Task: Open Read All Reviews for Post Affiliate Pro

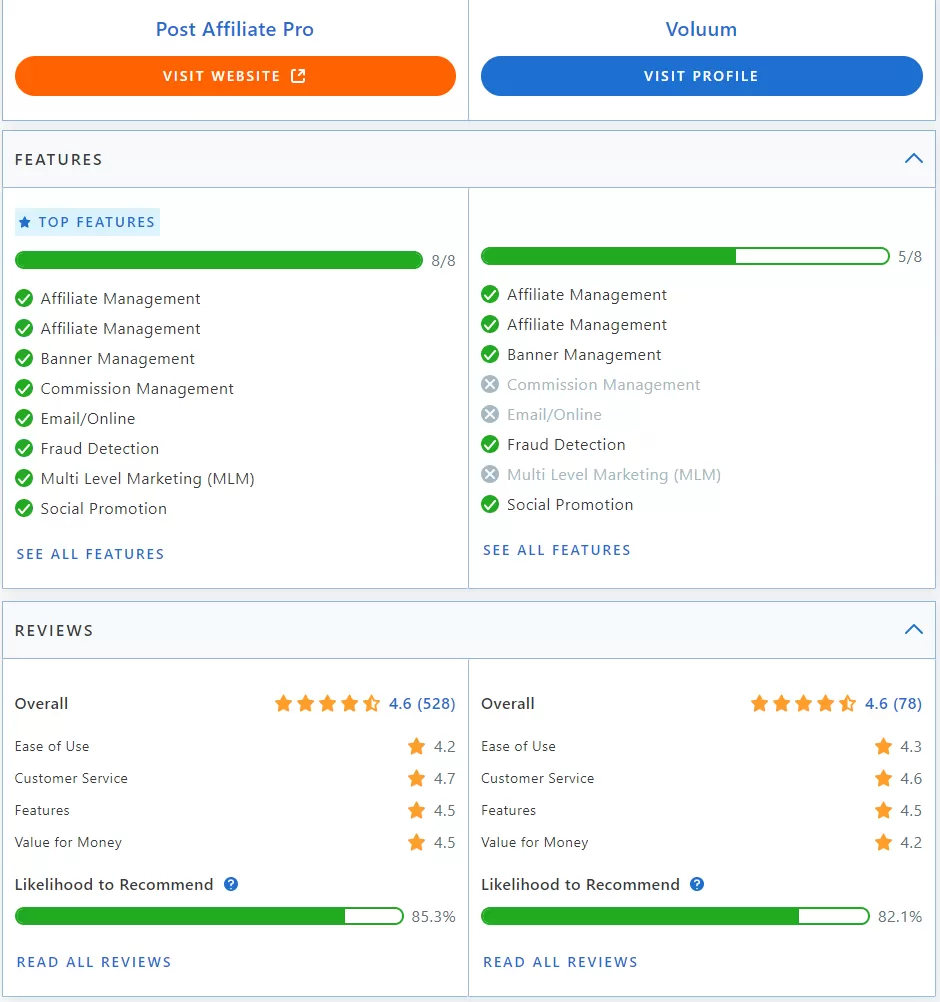Action: pos(93,961)
